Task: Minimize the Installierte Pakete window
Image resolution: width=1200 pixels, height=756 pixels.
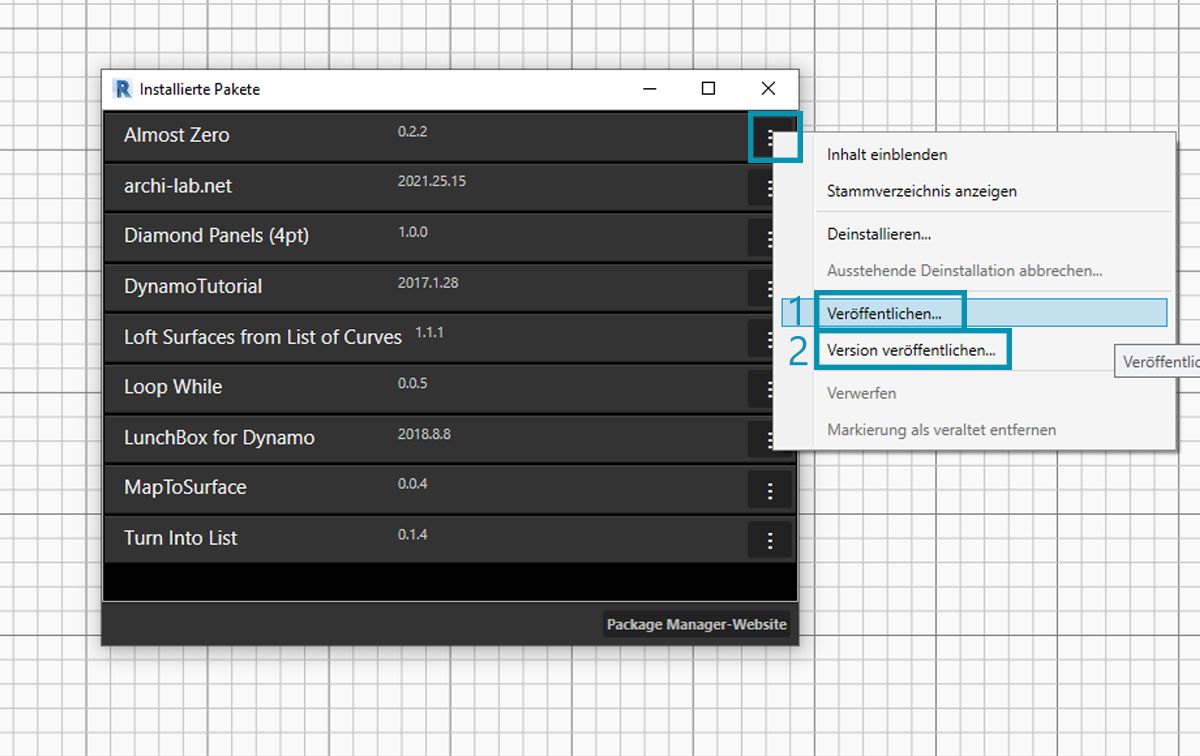Action: [651, 89]
